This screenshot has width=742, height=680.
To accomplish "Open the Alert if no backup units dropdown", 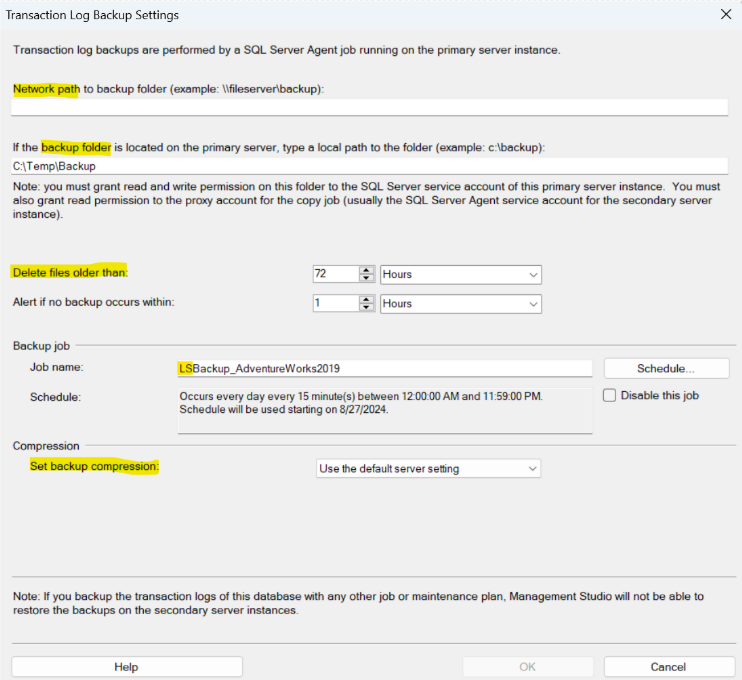I will [x=460, y=303].
